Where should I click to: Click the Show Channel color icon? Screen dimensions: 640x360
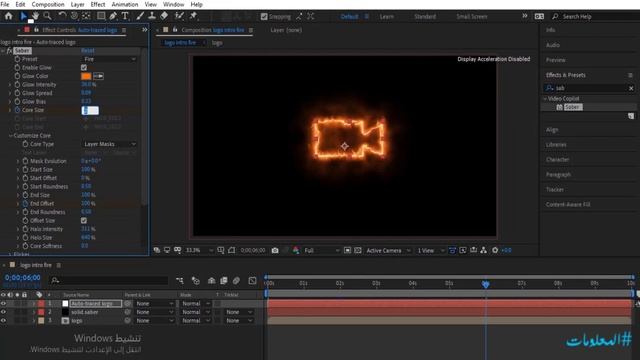pyautogui.click(x=296, y=250)
